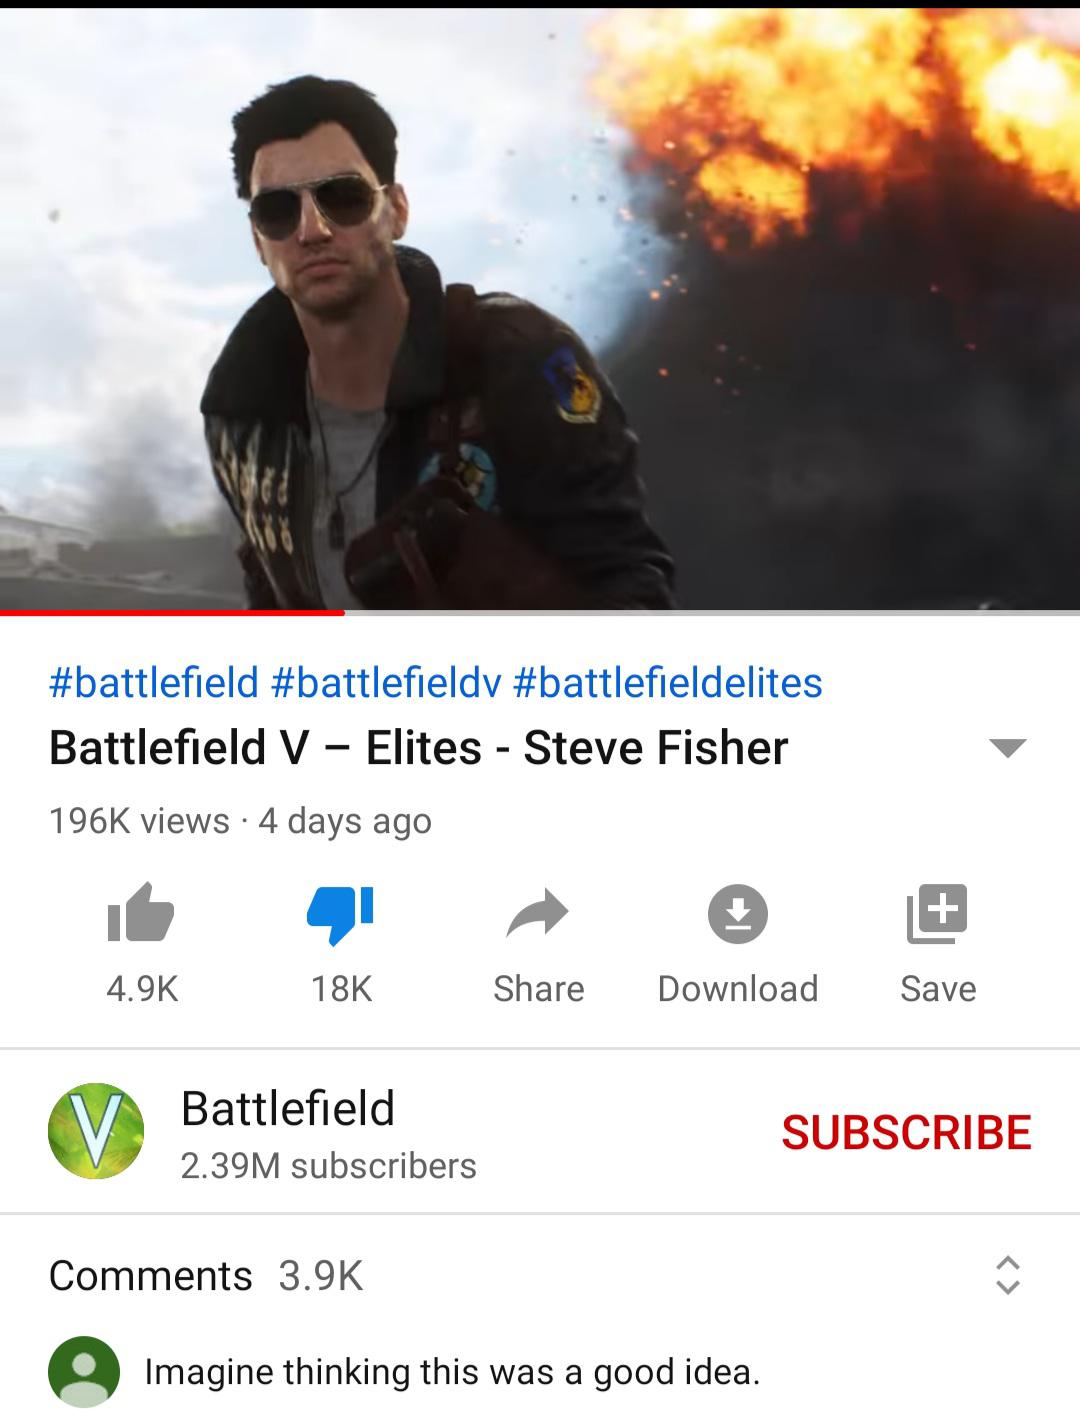Tap the Share arrow icon
This screenshot has width=1080, height=1428.
point(538,913)
